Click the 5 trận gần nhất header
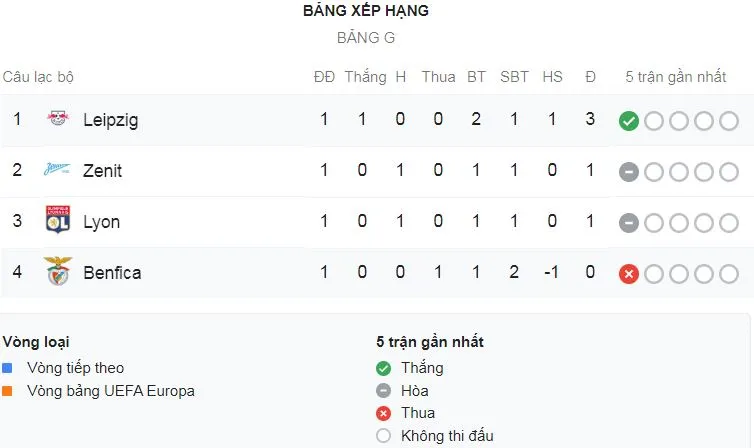This screenshot has width=754, height=448. 675,77
